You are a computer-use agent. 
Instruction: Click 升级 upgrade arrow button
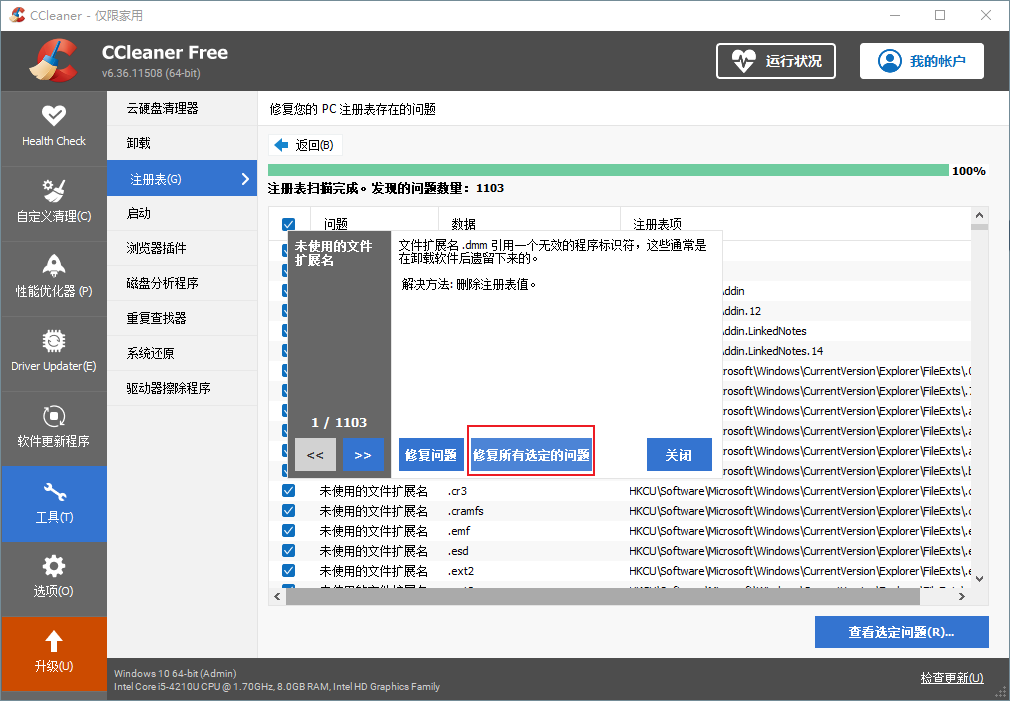pyautogui.click(x=53, y=653)
